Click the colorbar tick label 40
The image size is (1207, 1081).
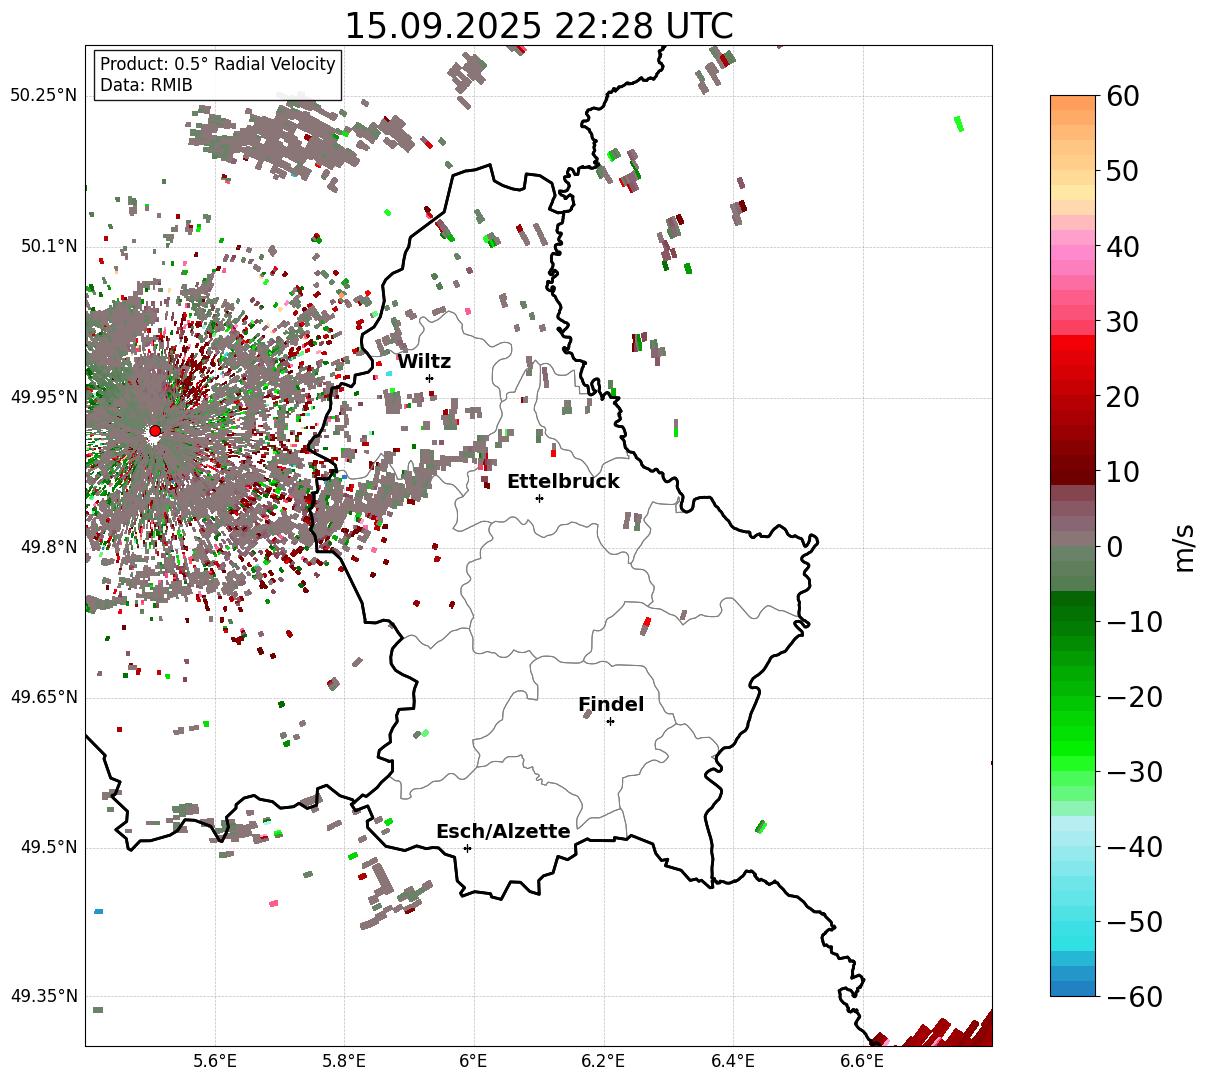coord(1122,246)
